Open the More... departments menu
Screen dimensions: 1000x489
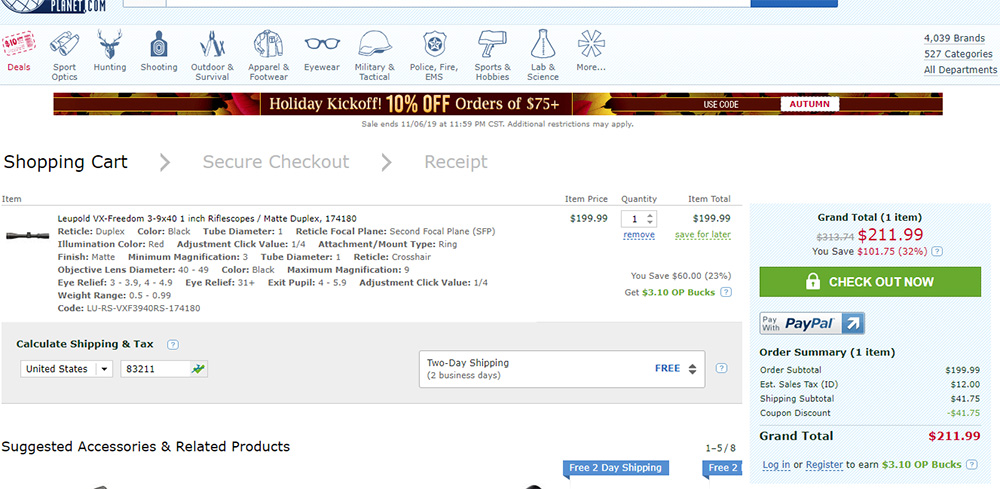[x=591, y=50]
